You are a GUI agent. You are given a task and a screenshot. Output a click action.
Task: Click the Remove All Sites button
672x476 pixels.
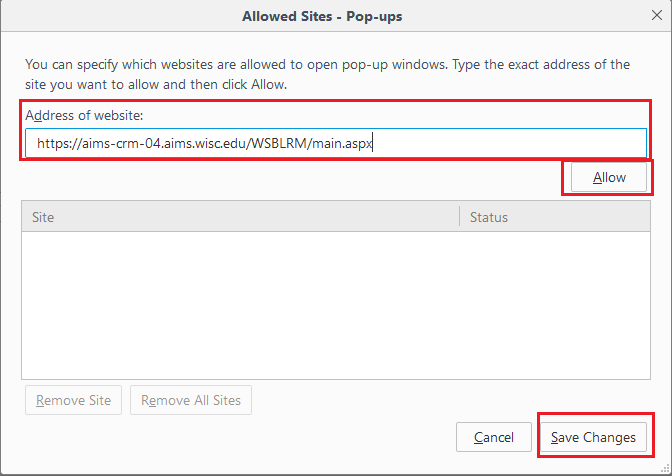click(x=191, y=401)
